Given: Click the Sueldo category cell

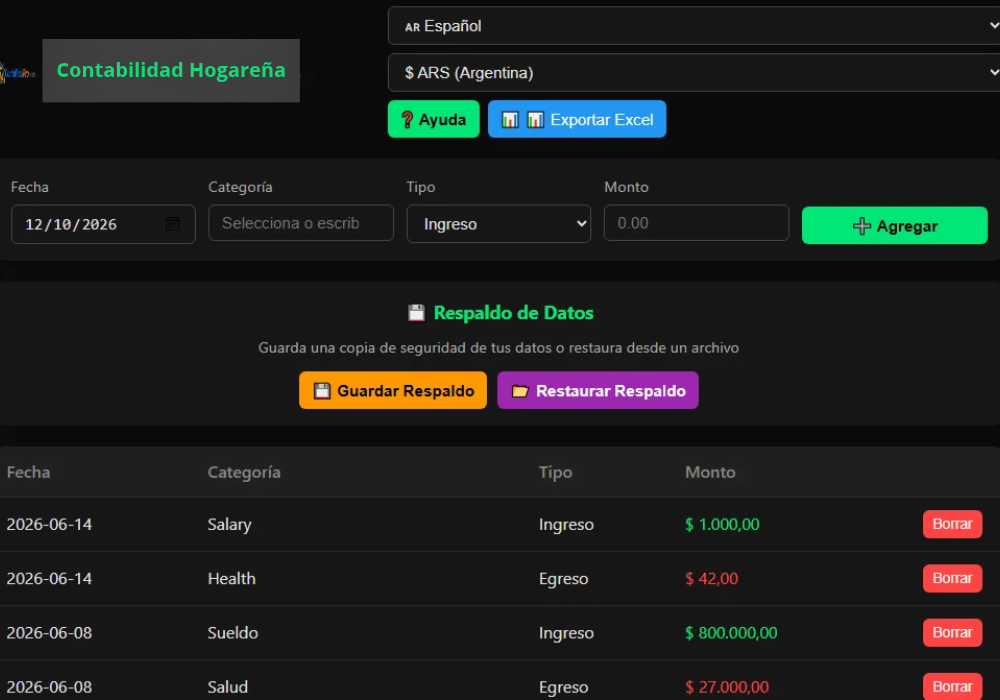Looking at the screenshot, I should [233, 632].
